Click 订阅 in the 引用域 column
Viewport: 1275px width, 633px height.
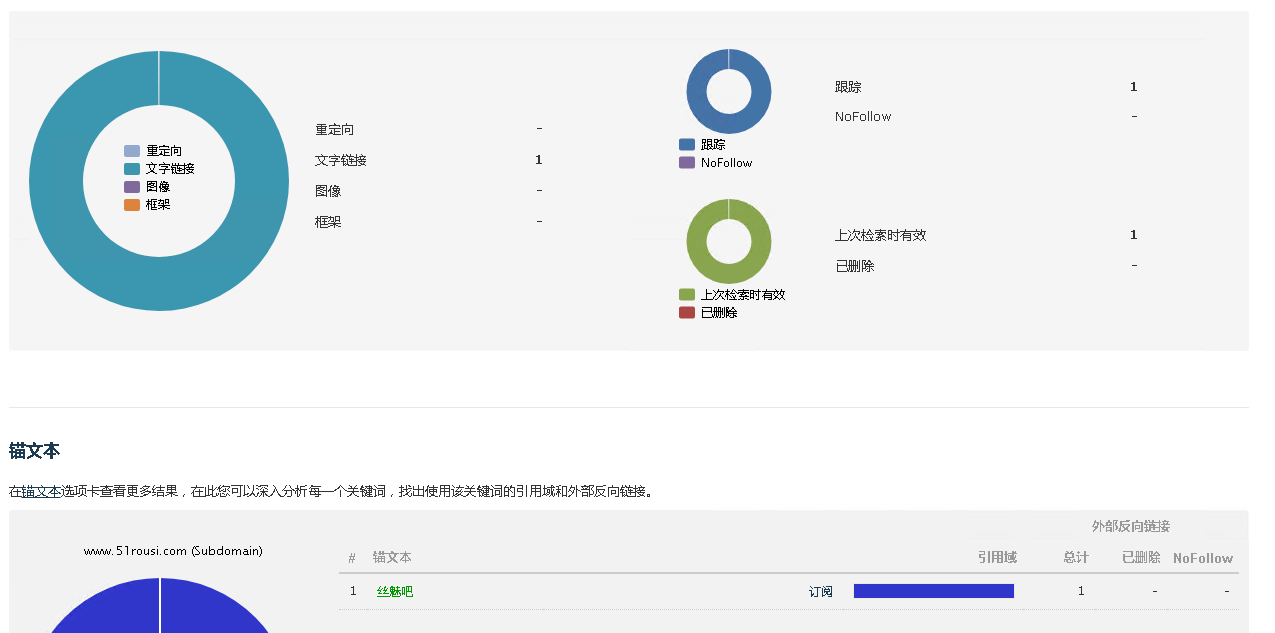[820, 592]
